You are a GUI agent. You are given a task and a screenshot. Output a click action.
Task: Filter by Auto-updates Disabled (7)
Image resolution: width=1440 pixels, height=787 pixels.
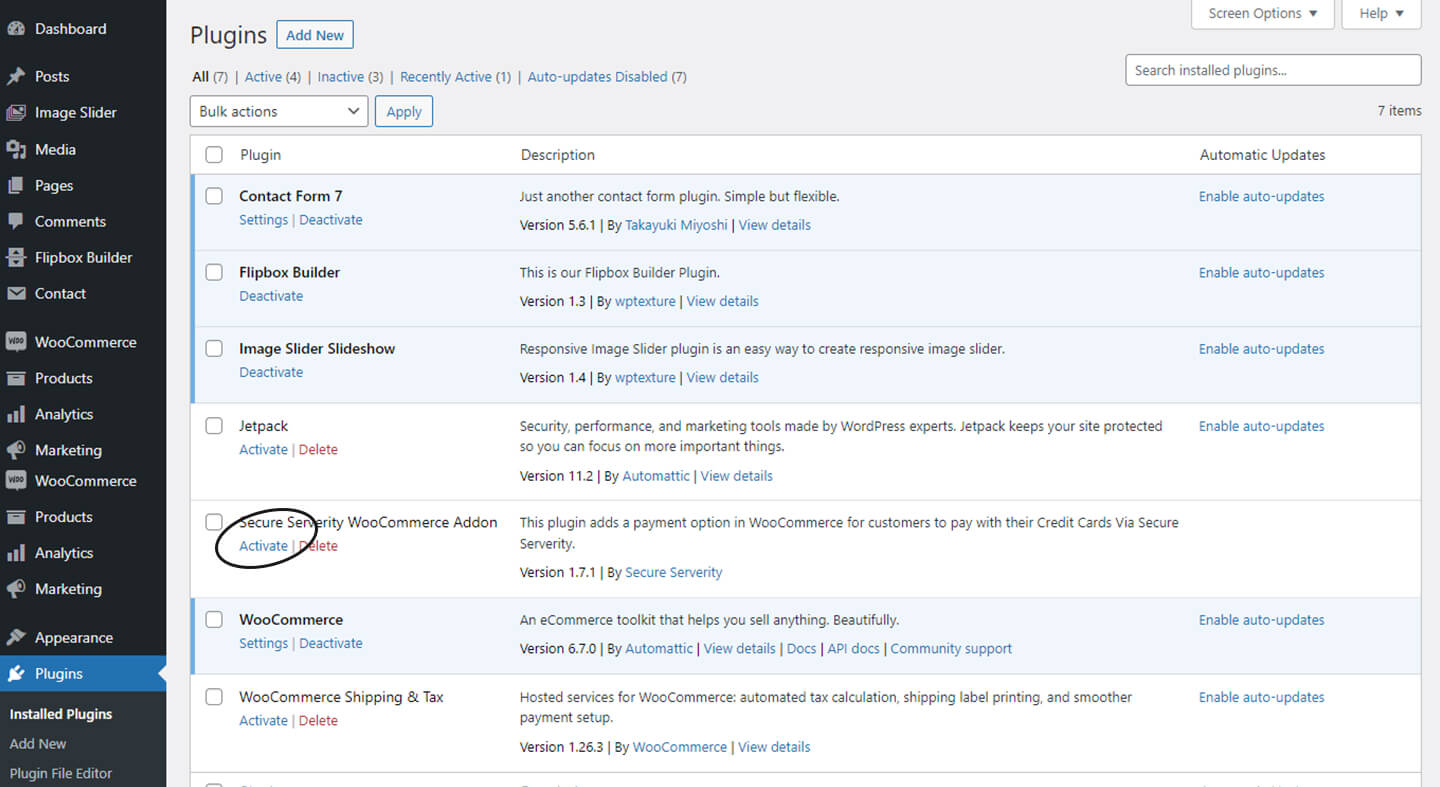(x=607, y=77)
